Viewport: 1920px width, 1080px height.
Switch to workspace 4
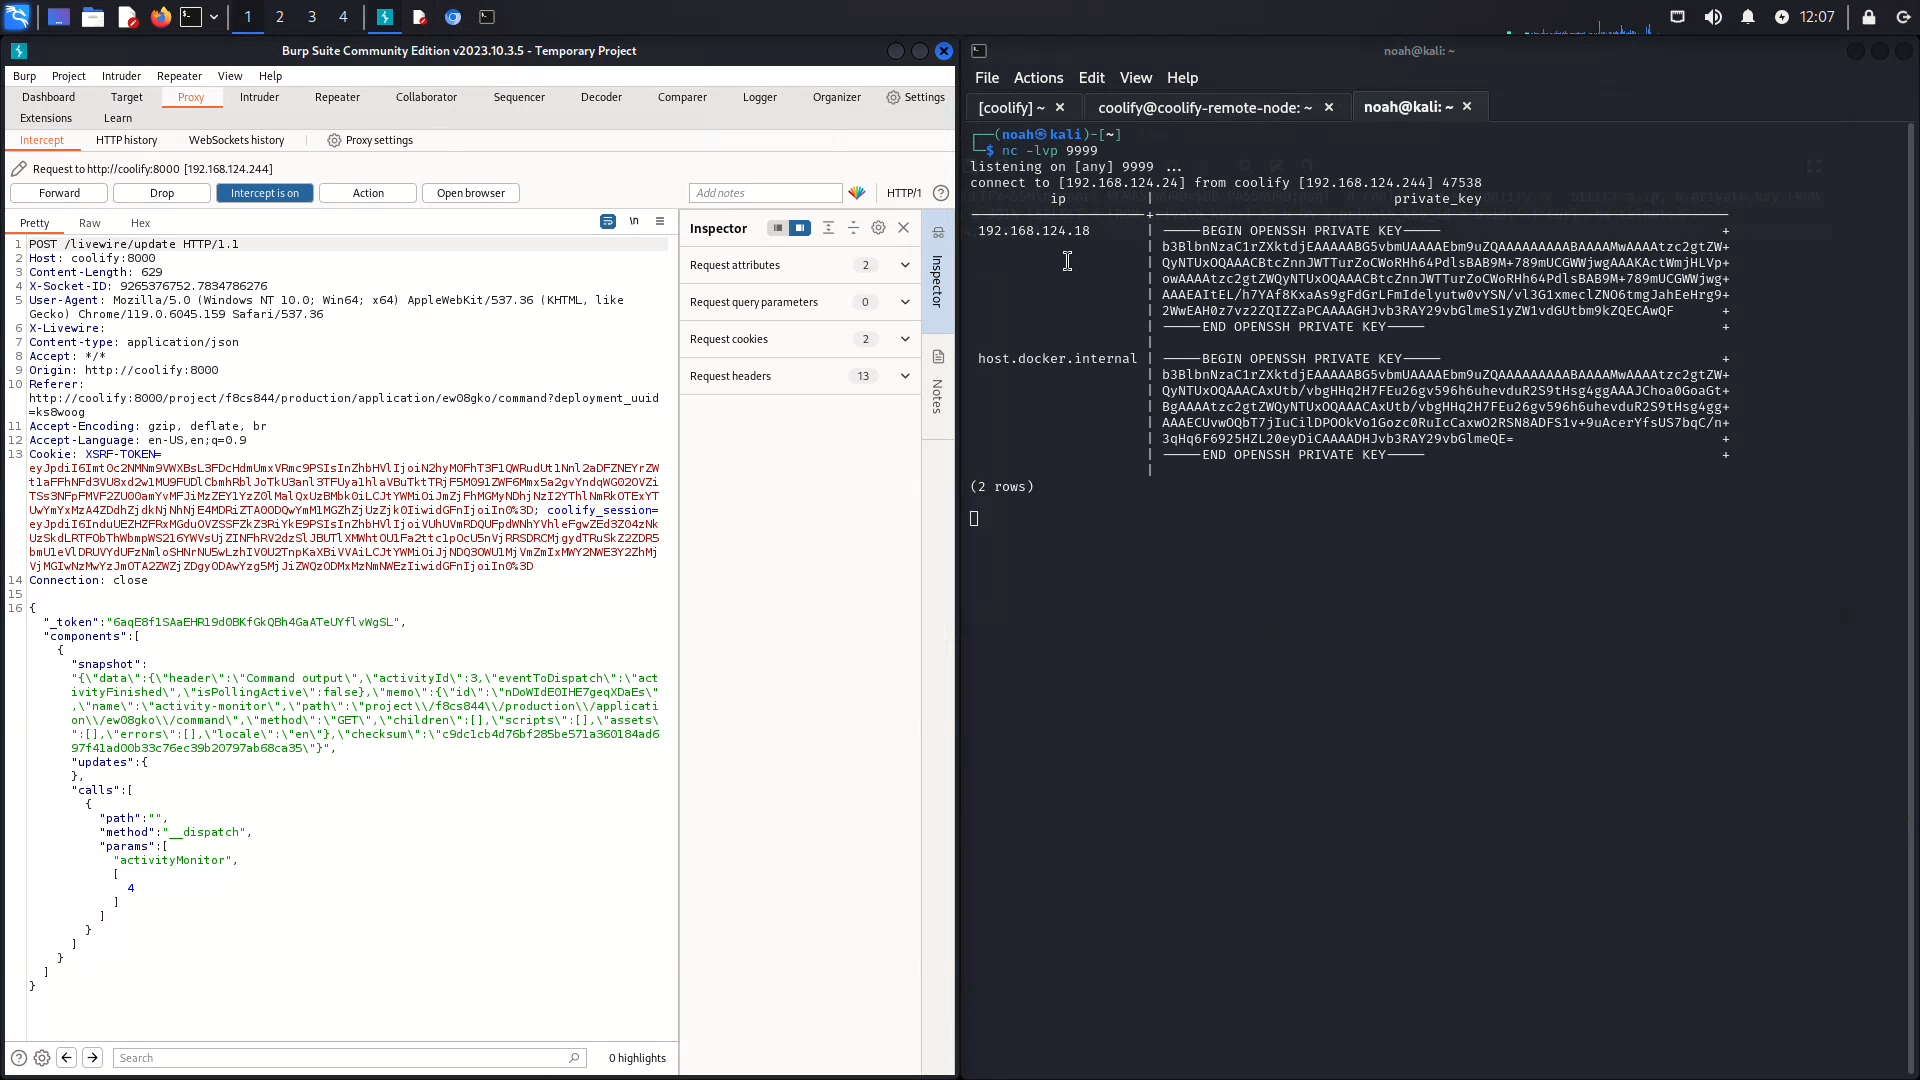coord(343,17)
